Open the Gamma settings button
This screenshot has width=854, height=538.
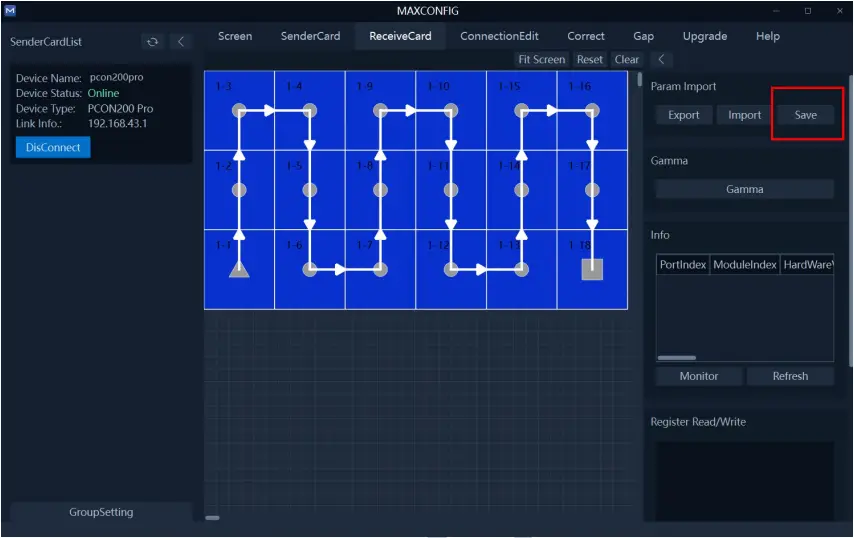pos(744,189)
